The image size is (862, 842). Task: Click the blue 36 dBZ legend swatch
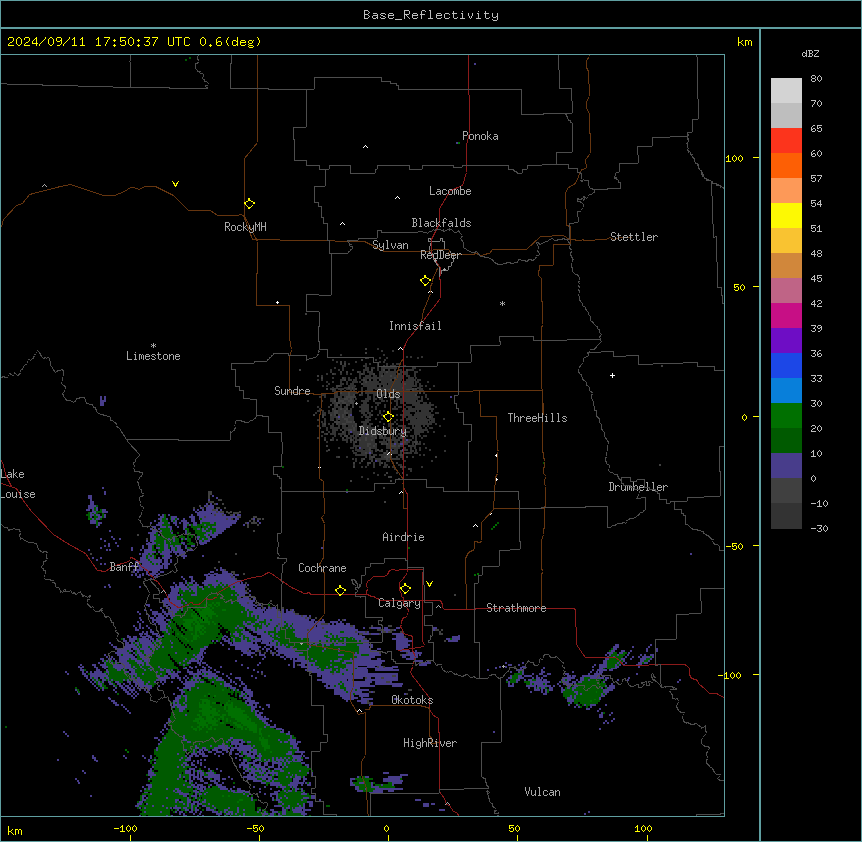(x=786, y=365)
